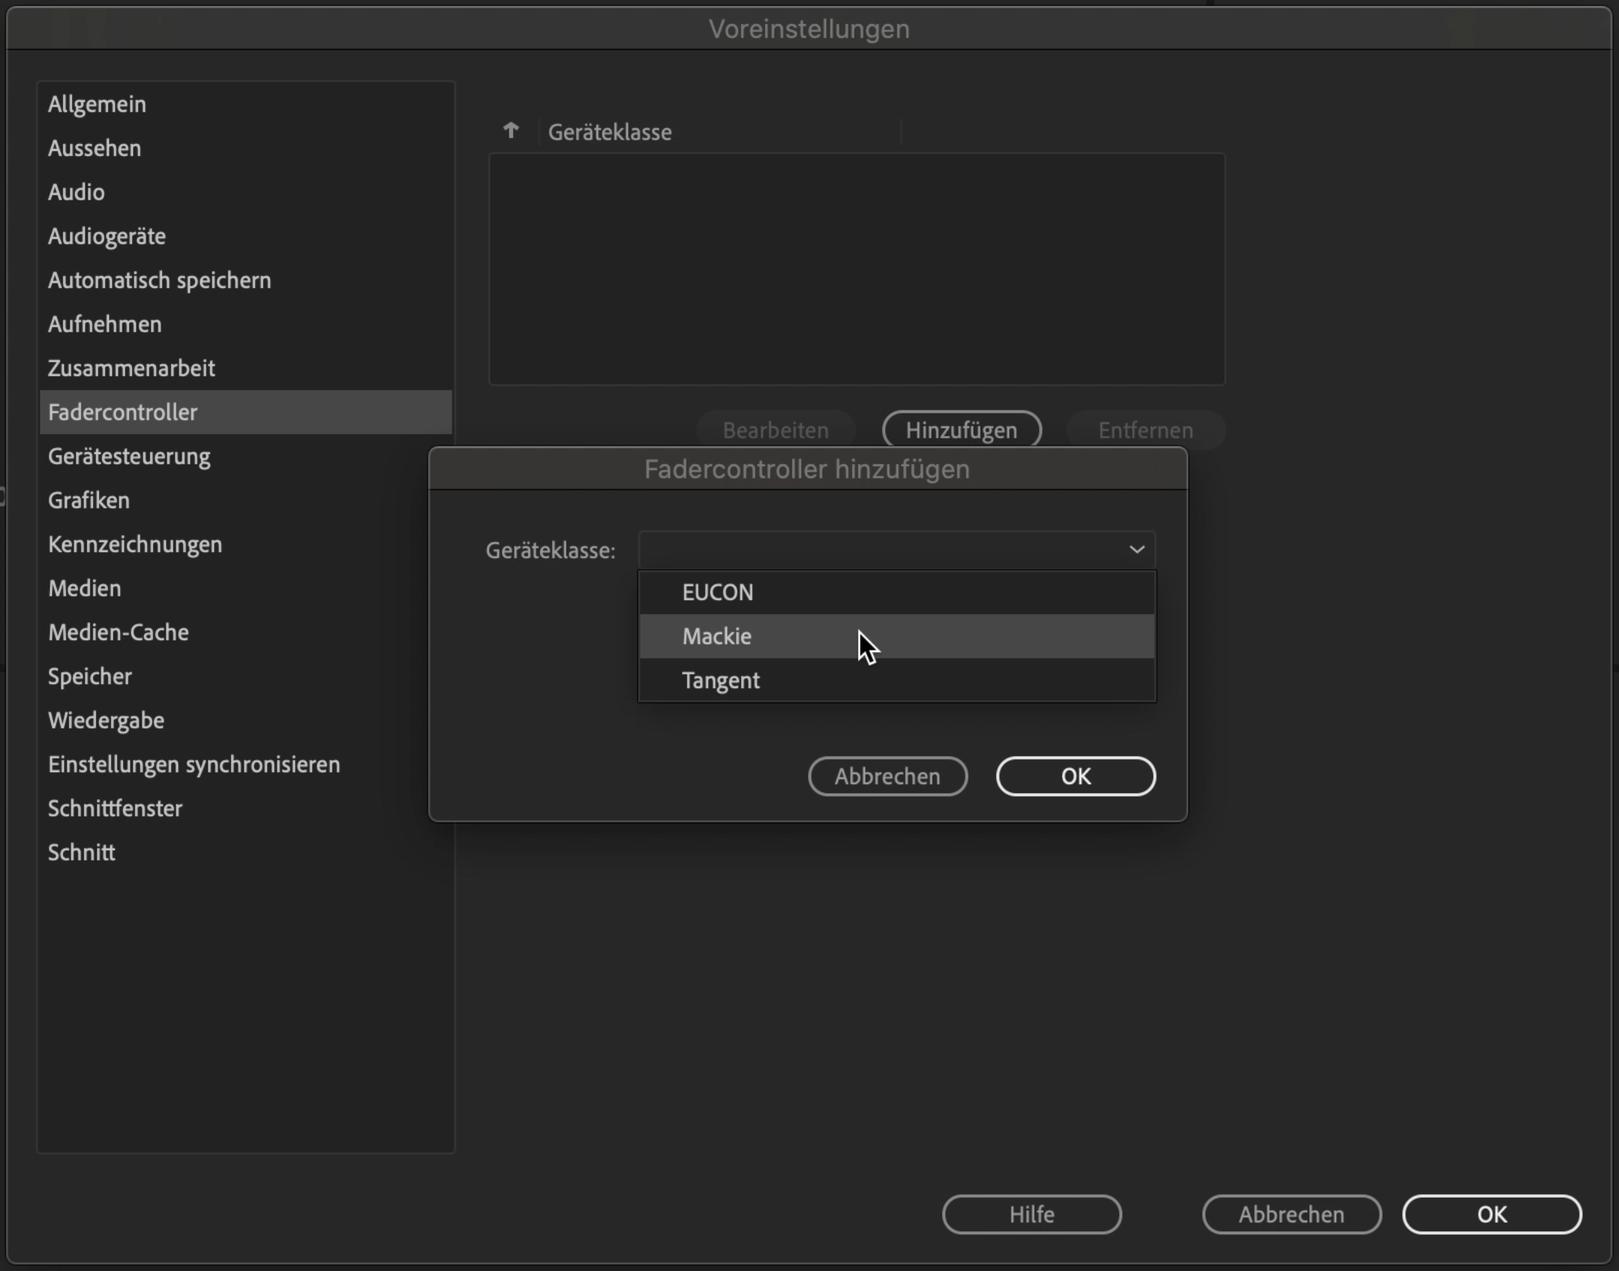Go to Audiogeräte settings
Image resolution: width=1619 pixels, height=1271 pixels.
tap(107, 236)
